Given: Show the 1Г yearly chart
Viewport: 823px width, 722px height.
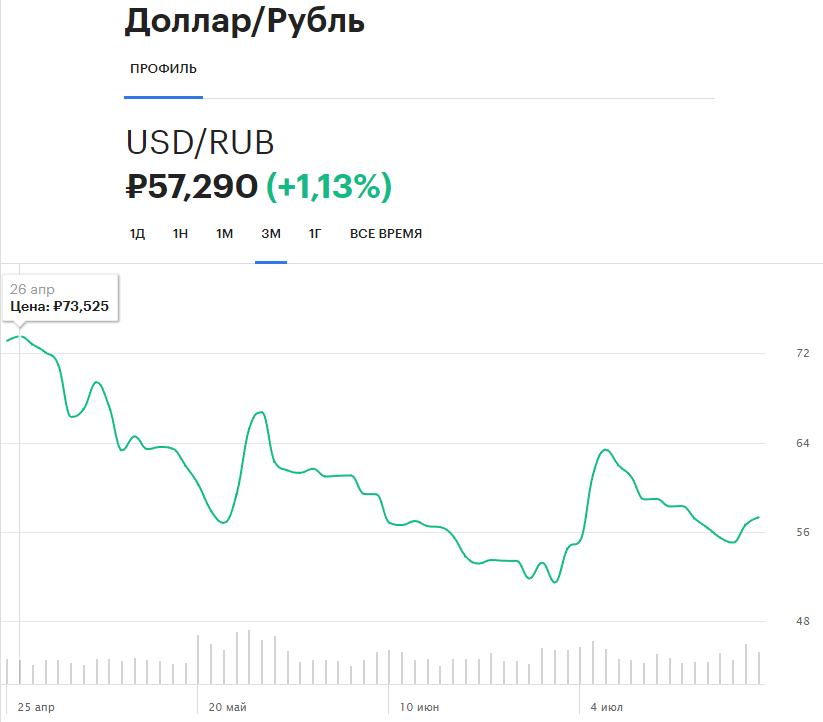Looking at the screenshot, I should coord(315,234).
